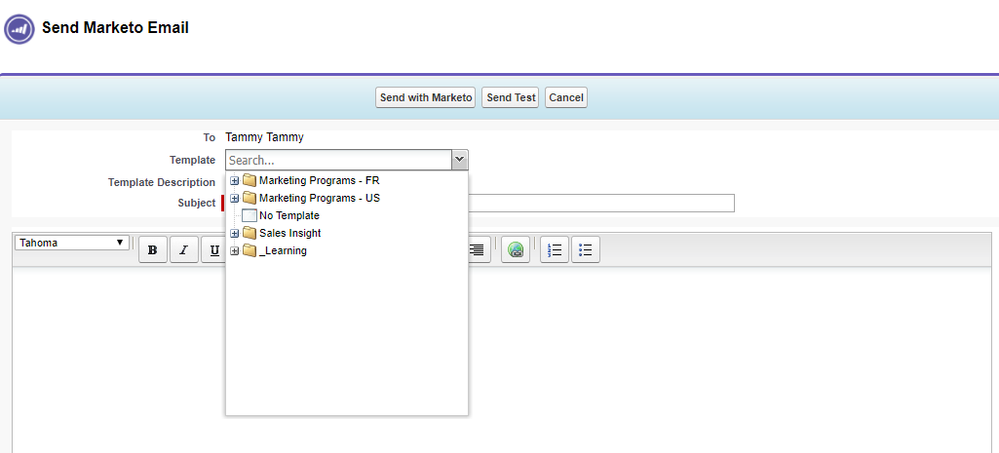
Task: Click the Marketo logo icon
Action: click(19, 29)
